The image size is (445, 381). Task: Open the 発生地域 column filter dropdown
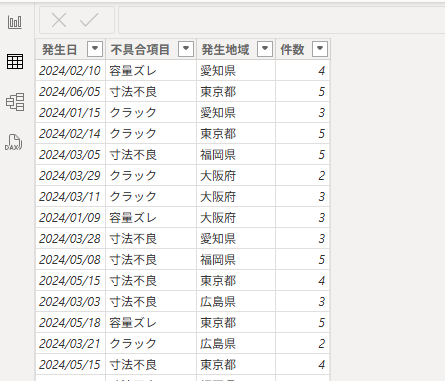pyautogui.click(x=265, y=49)
